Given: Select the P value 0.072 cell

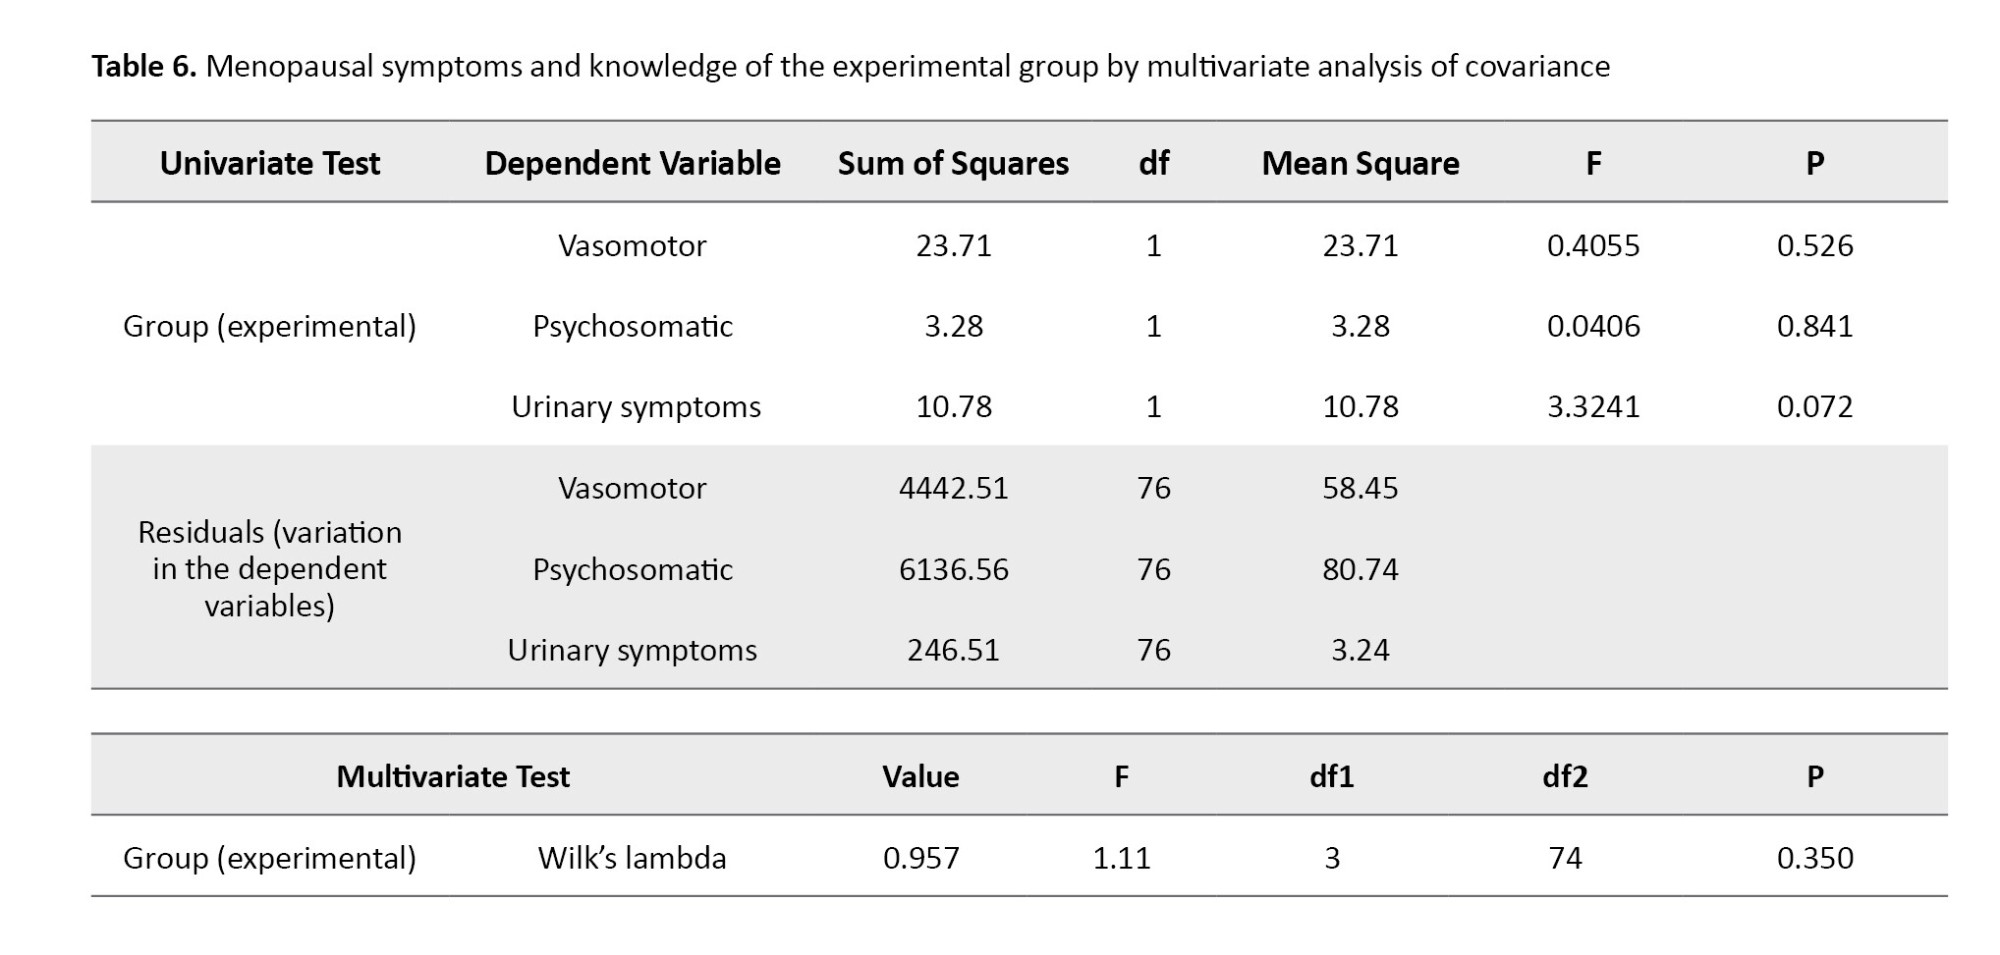Looking at the screenshot, I should pyautogui.click(x=1814, y=407).
